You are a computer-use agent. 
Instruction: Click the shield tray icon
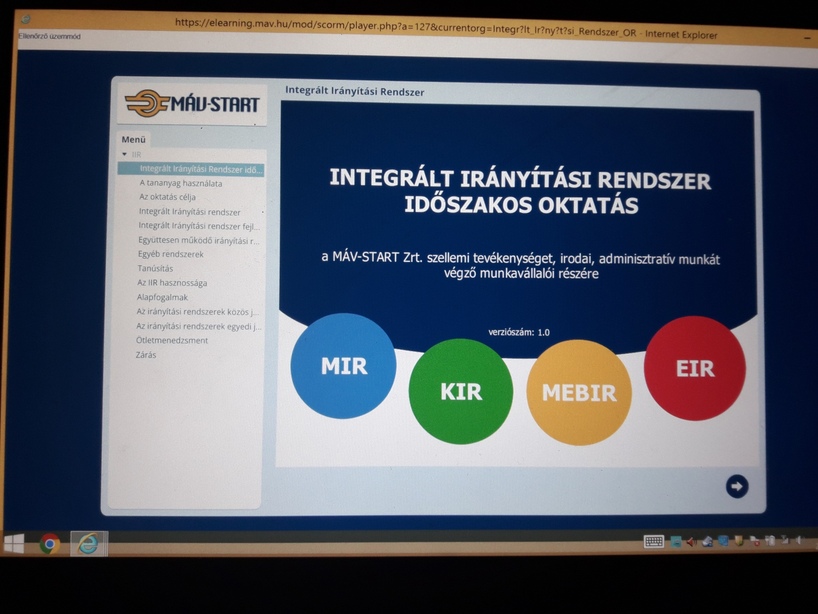[x=739, y=541]
